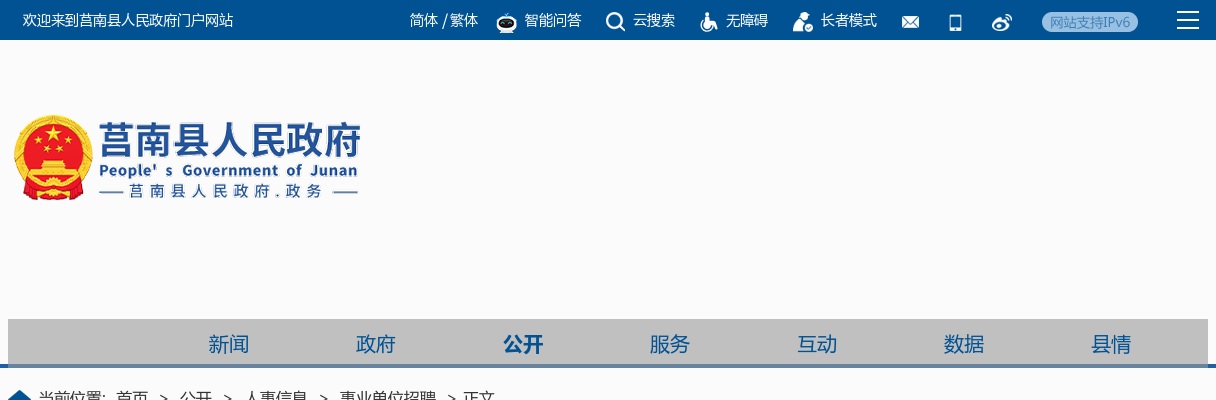Go to the 服务 navigation tab

[x=670, y=345]
